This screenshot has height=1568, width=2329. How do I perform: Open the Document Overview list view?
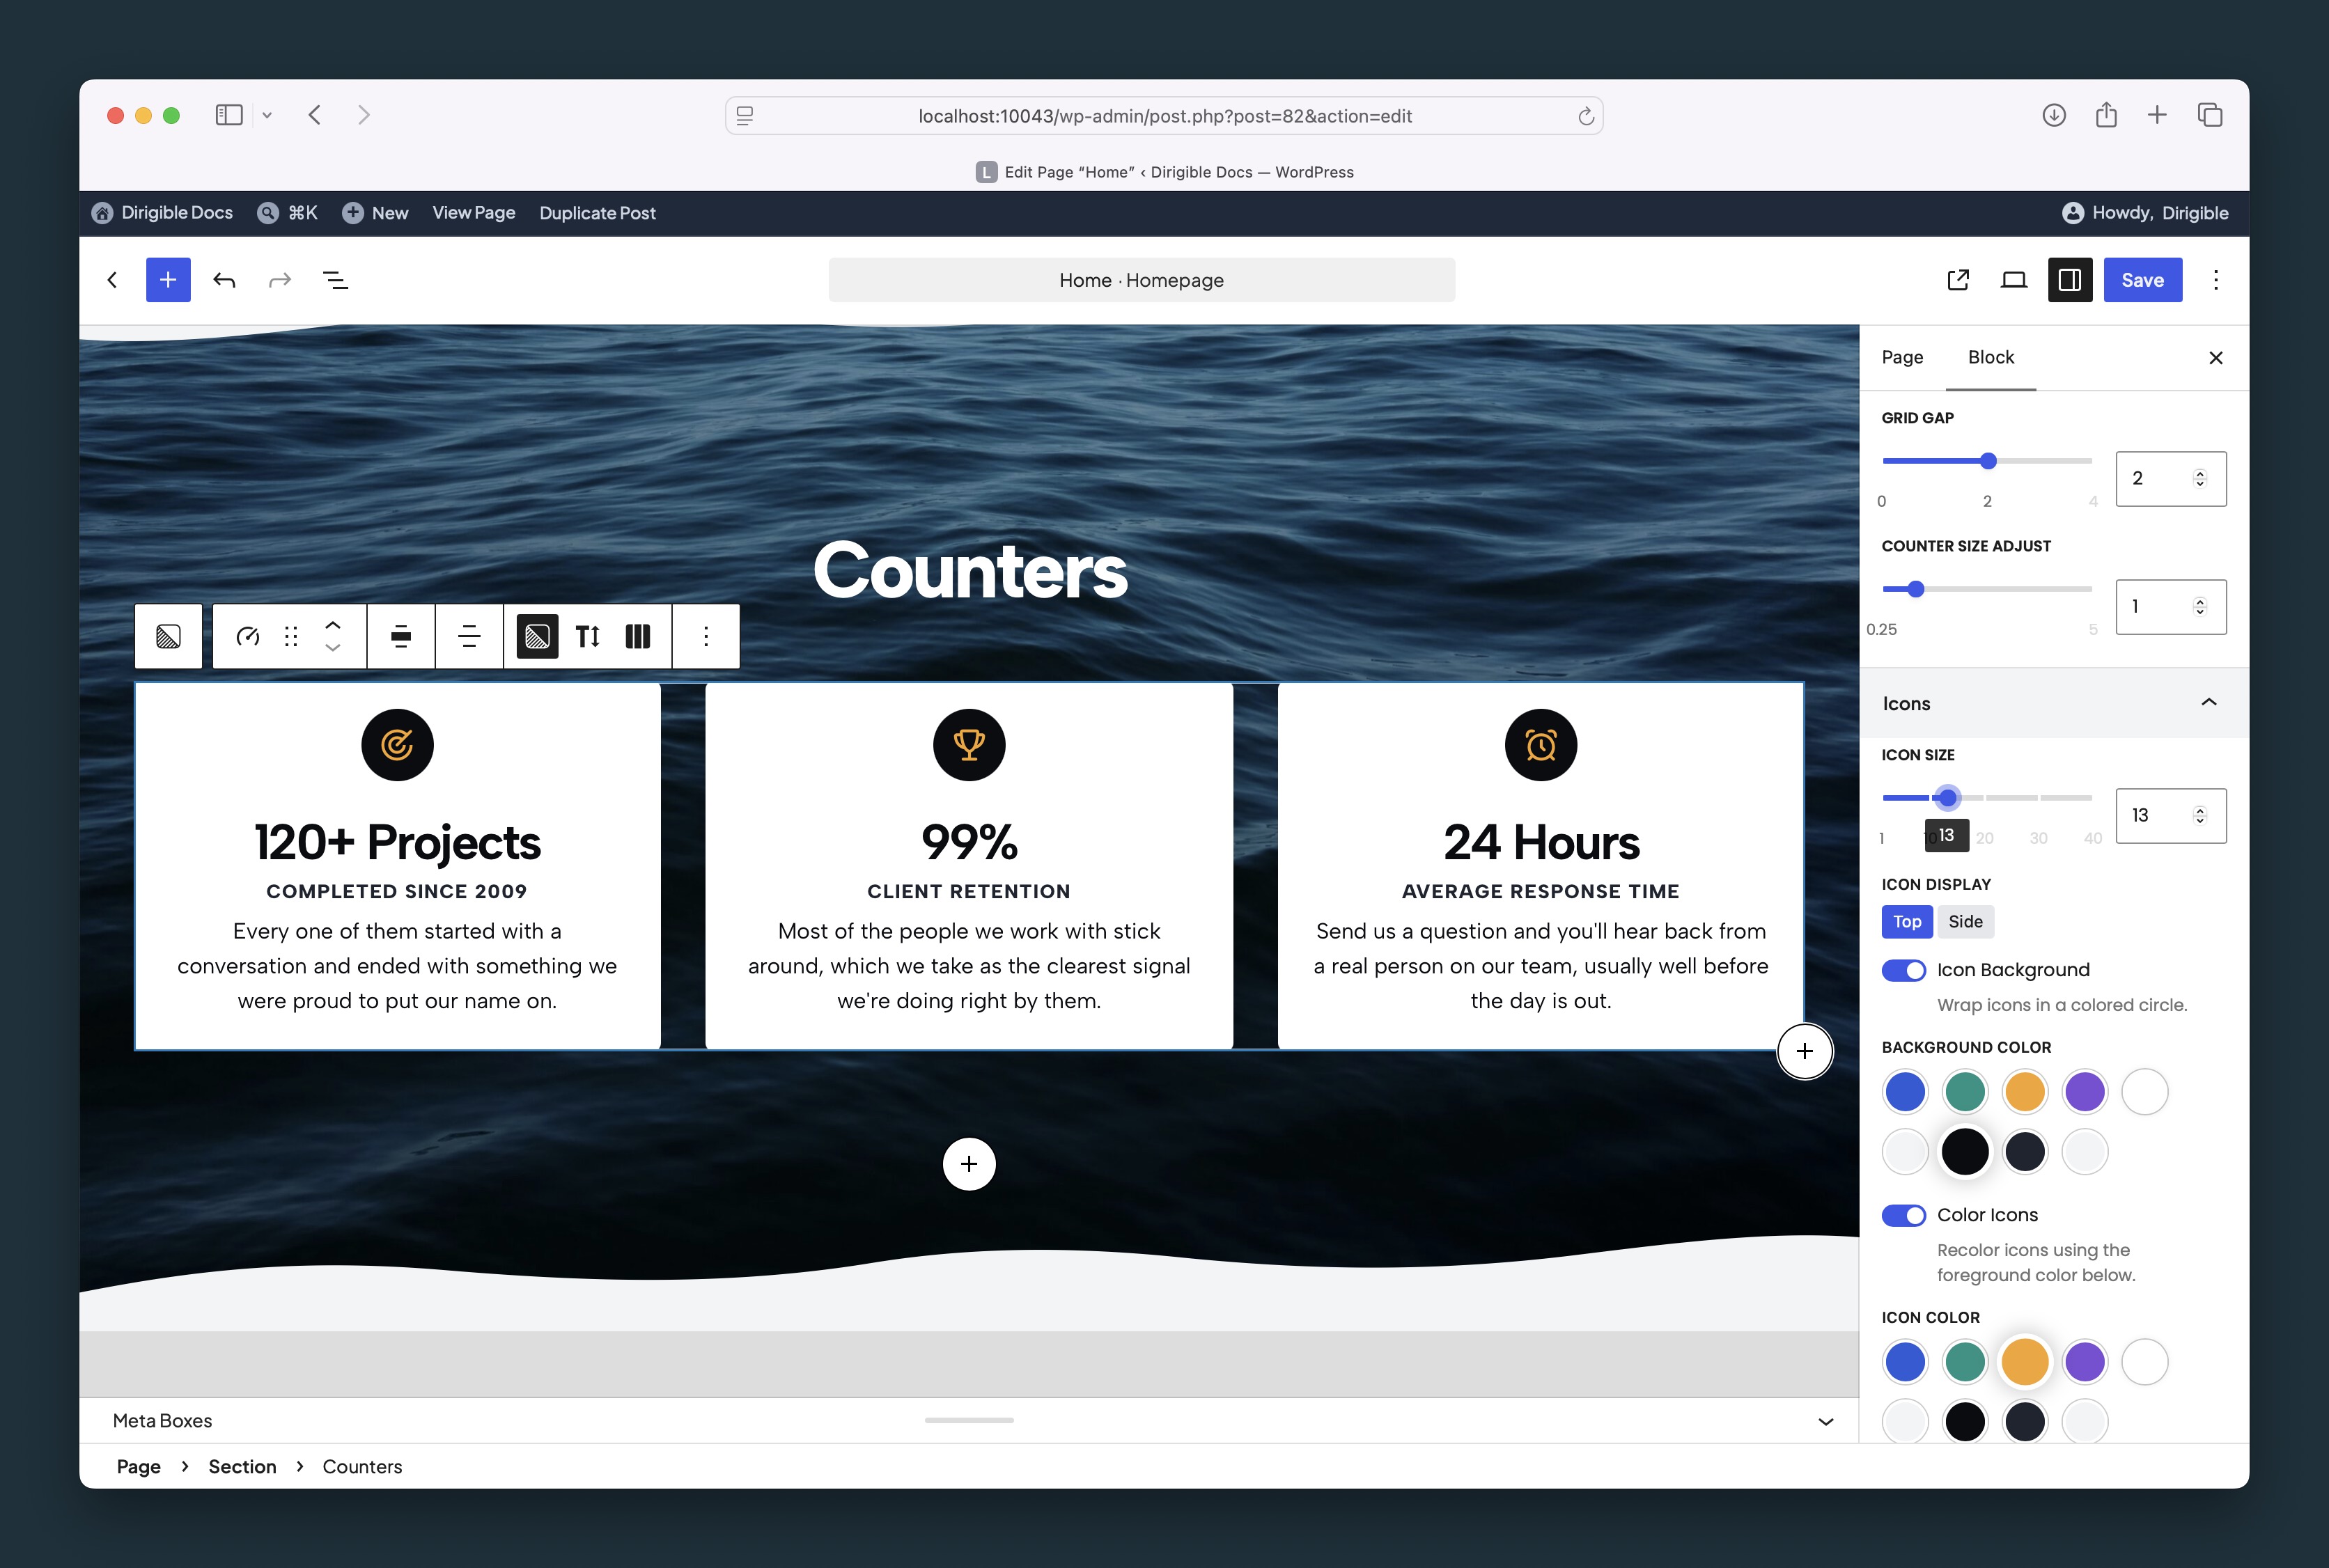click(x=336, y=280)
